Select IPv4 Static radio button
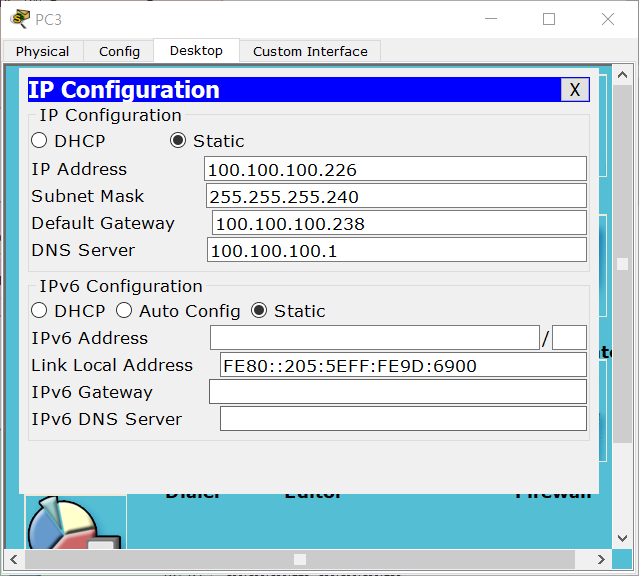Image resolution: width=639 pixels, height=576 pixels. click(x=178, y=141)
